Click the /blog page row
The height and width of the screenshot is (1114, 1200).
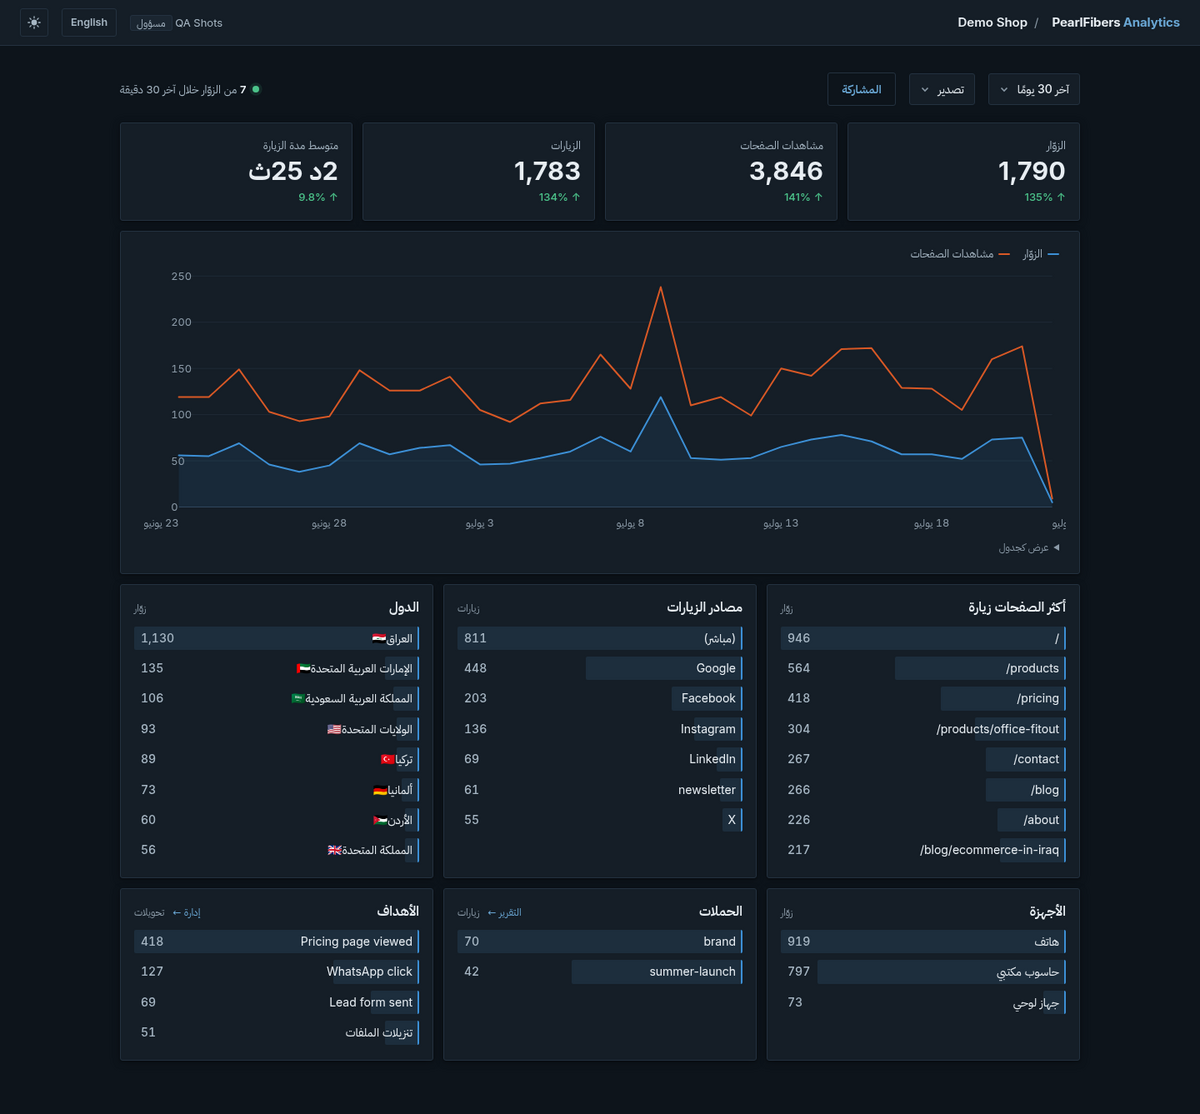click(924, 789)
